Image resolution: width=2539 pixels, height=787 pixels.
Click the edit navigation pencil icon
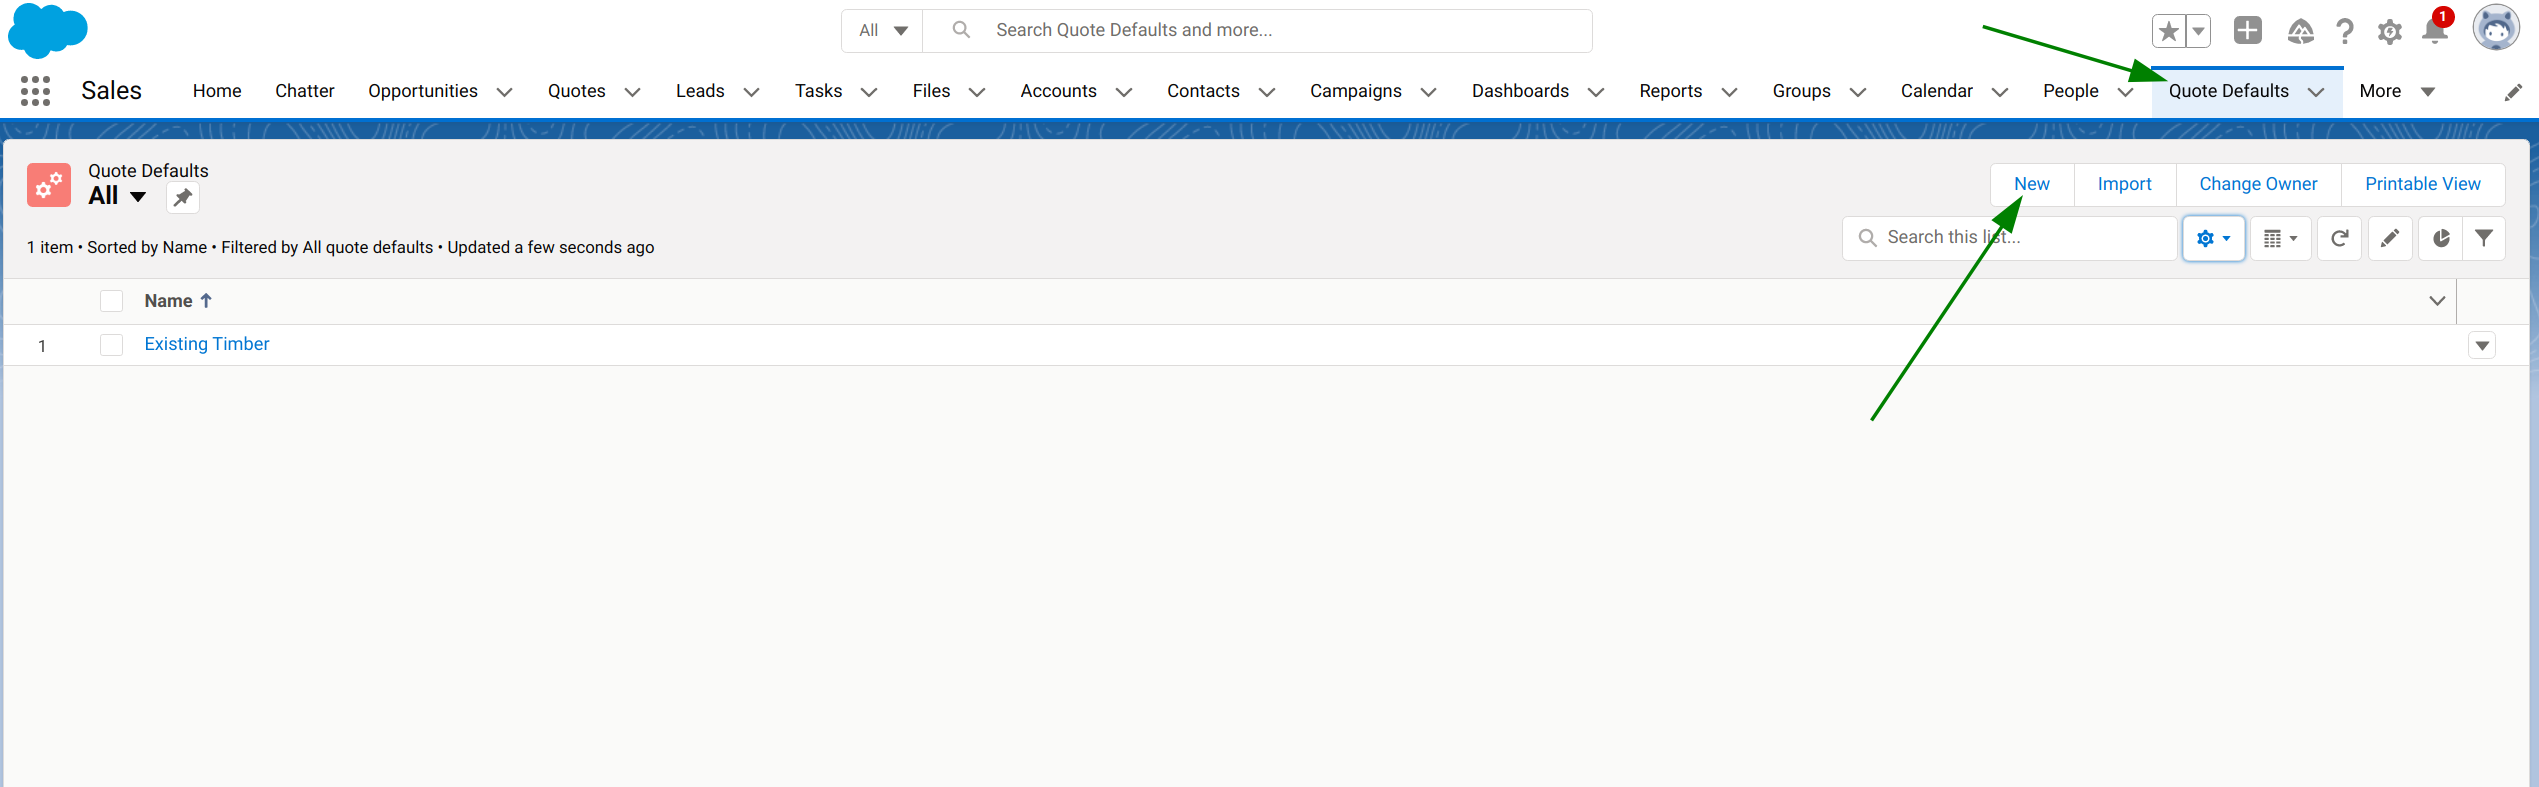2512,92
